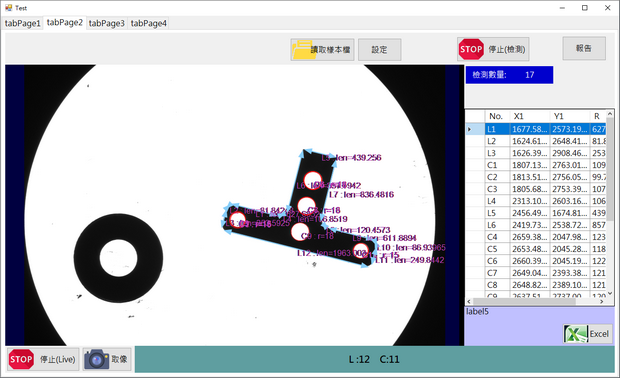The height and width of the screenshot is (378, 620).
Task: Click the blue 檢測數量 count box
Action: [x=509, y=75]
